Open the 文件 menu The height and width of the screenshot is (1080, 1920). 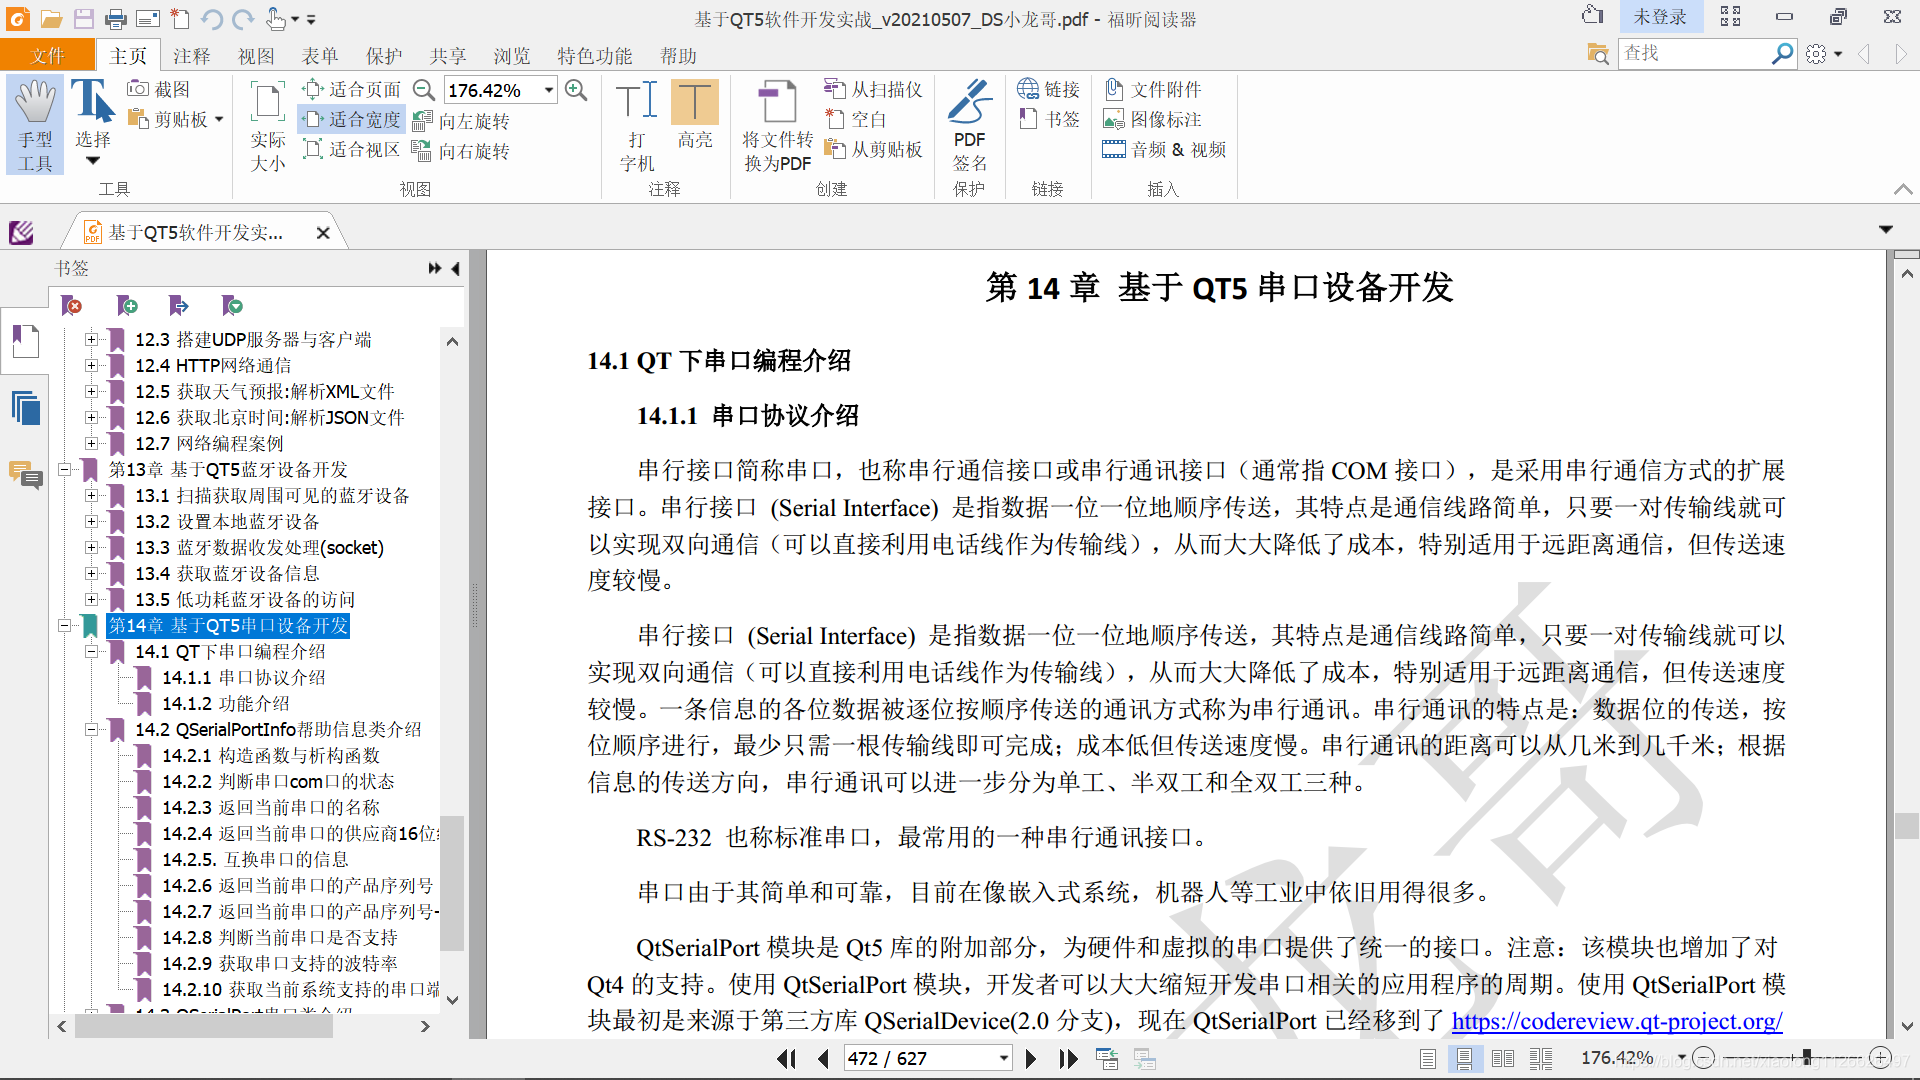click(x=47, y=56)
